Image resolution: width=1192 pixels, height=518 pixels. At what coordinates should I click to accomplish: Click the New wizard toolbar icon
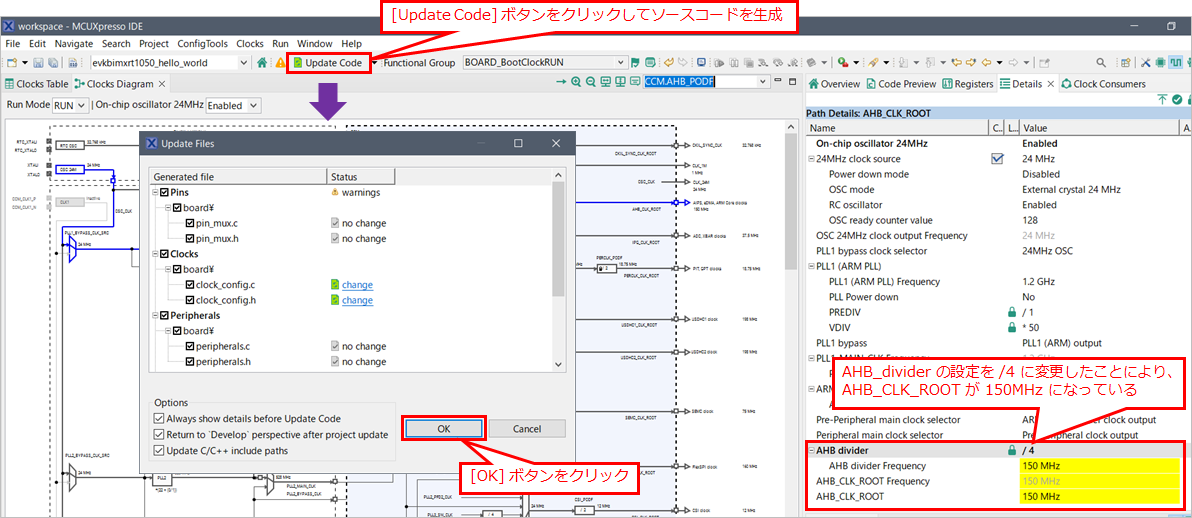12,62
